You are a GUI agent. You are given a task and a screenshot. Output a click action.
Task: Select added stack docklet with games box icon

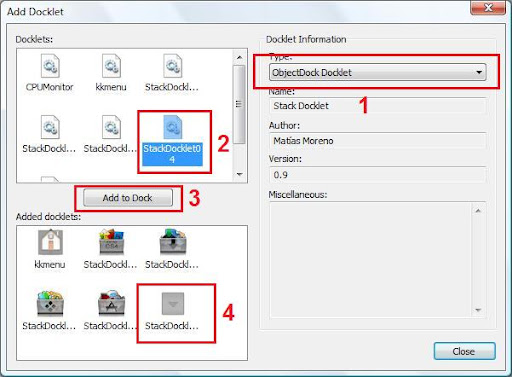[49, 310]
